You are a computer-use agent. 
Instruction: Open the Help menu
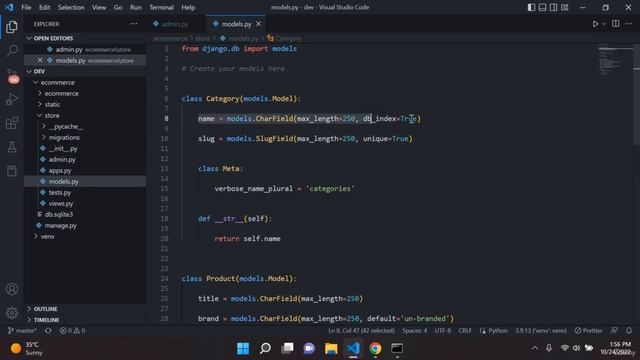click(188, 7)
